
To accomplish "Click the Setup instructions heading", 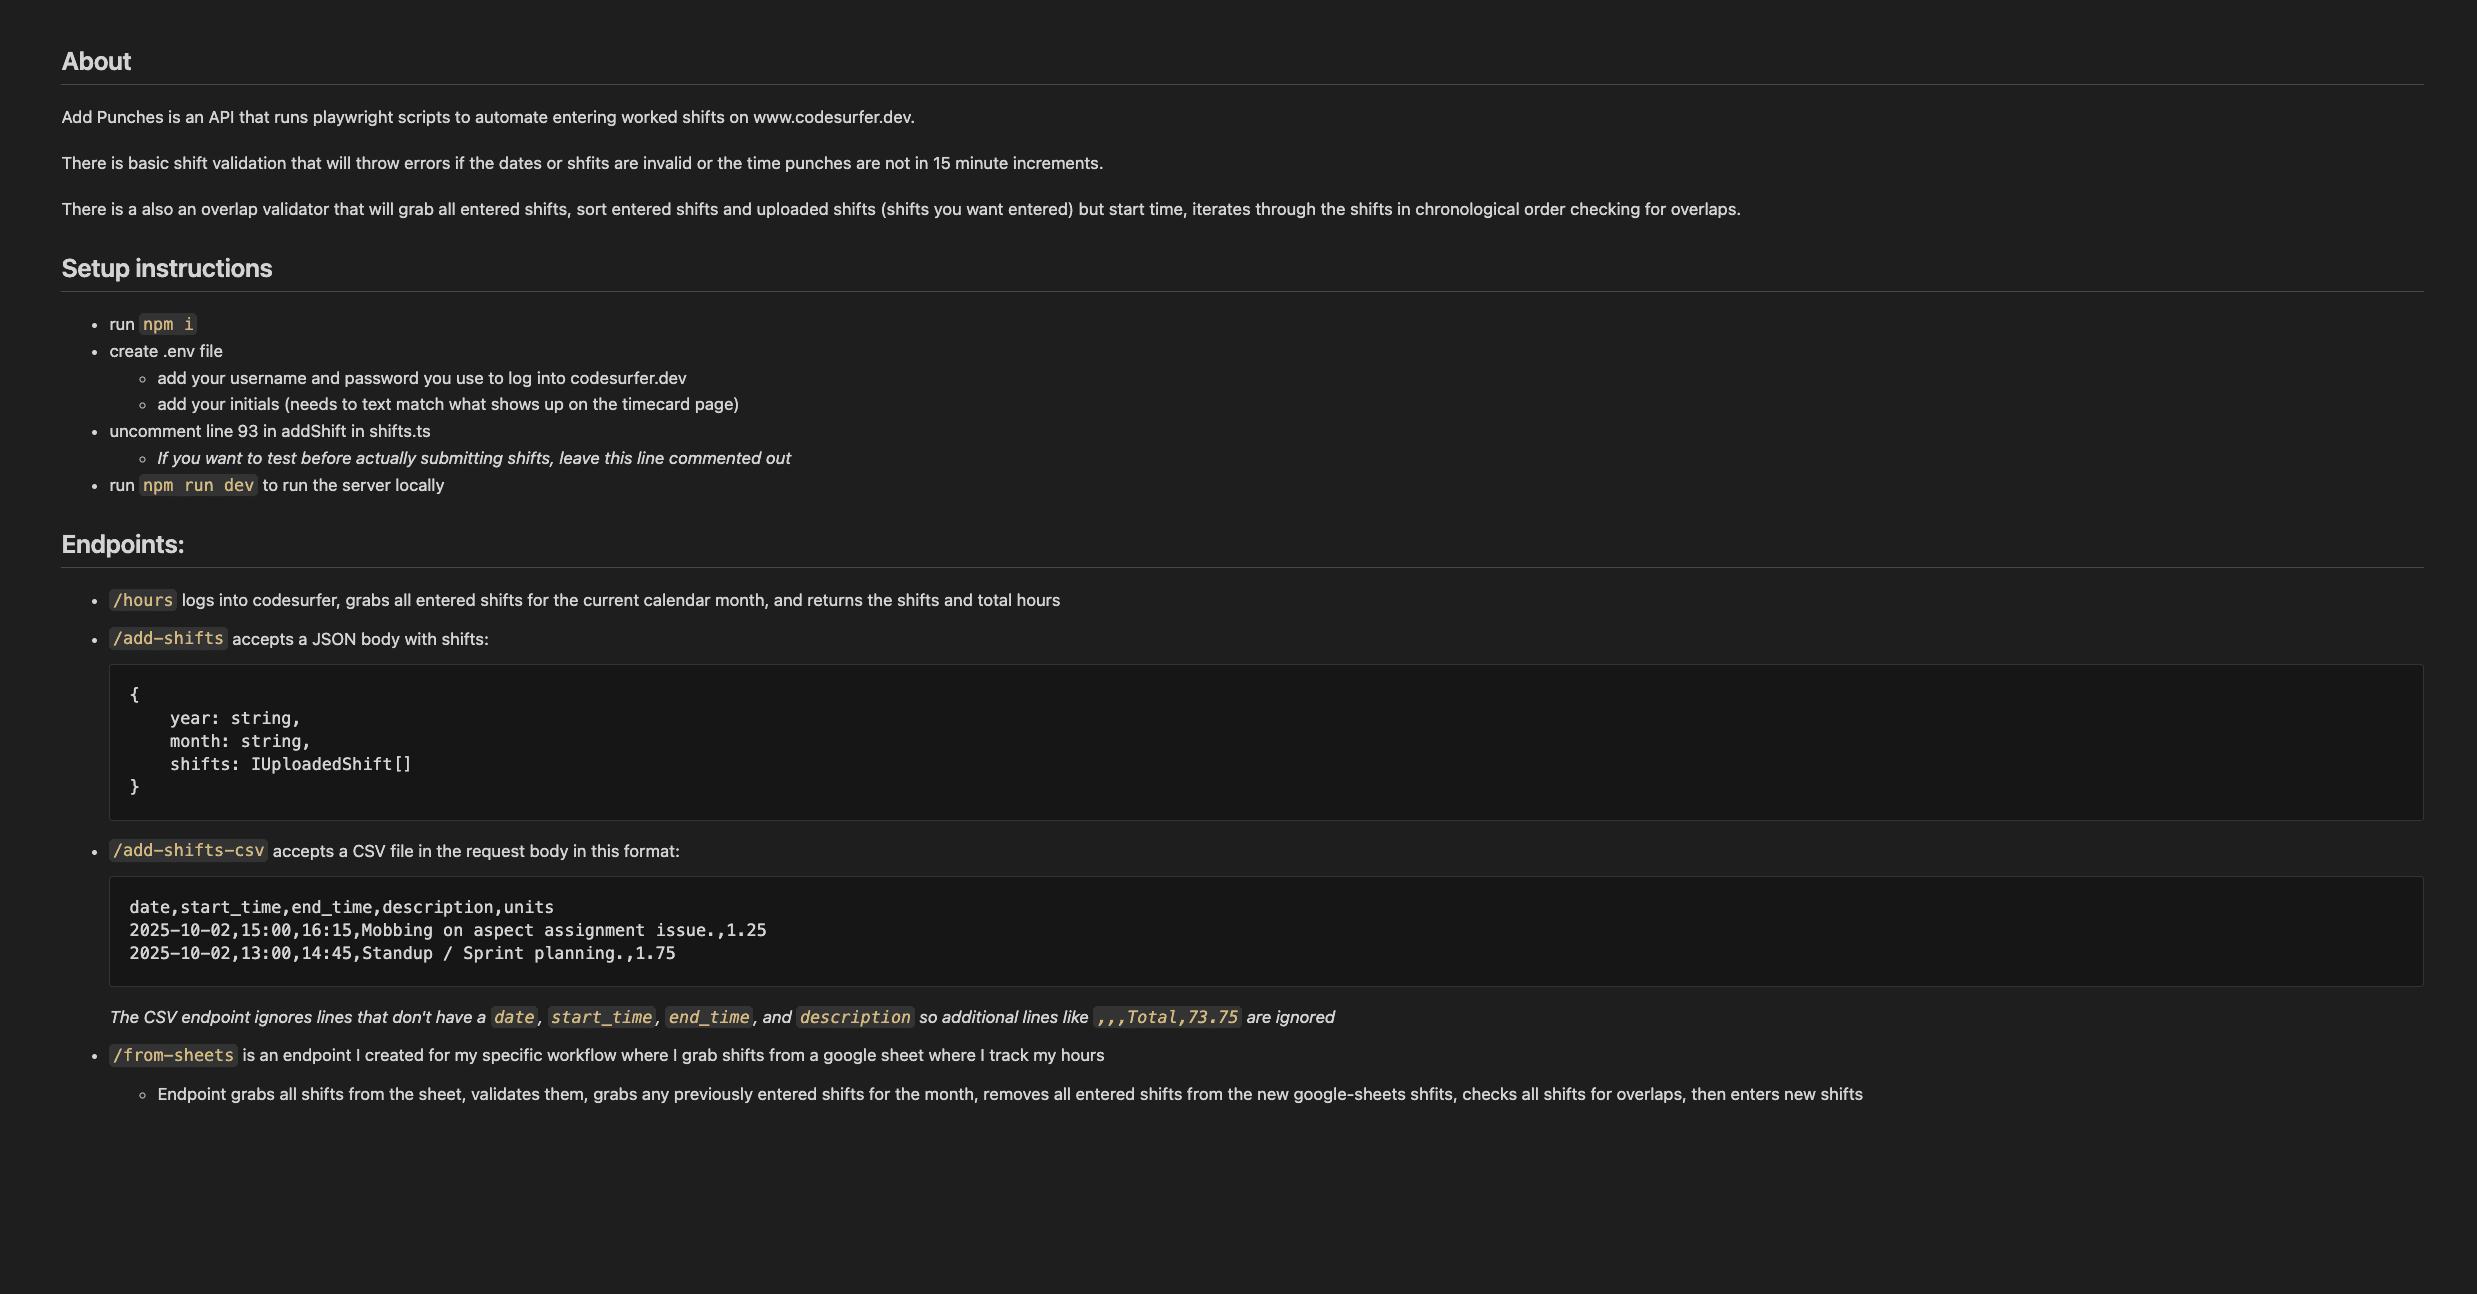I will [x=166, y=269].
